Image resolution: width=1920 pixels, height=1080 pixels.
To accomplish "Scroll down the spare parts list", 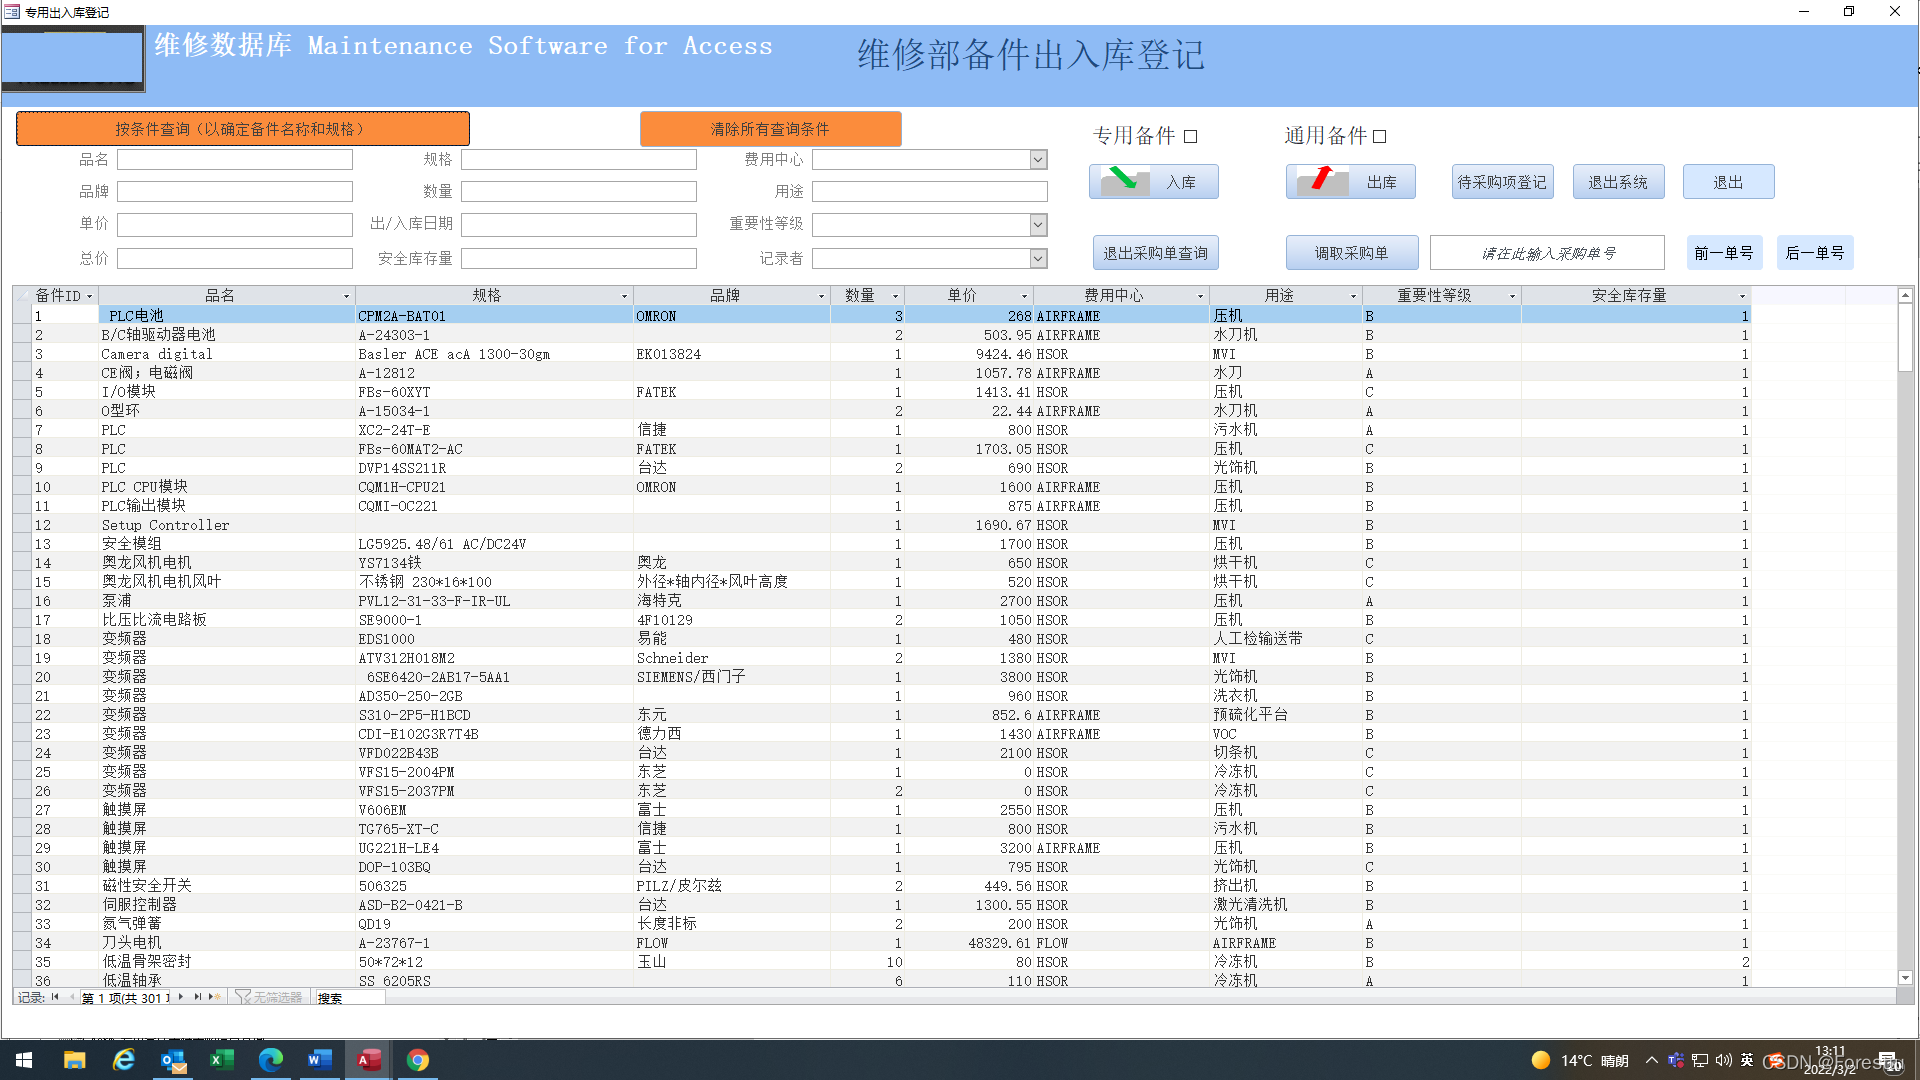I will [1904, 978].
